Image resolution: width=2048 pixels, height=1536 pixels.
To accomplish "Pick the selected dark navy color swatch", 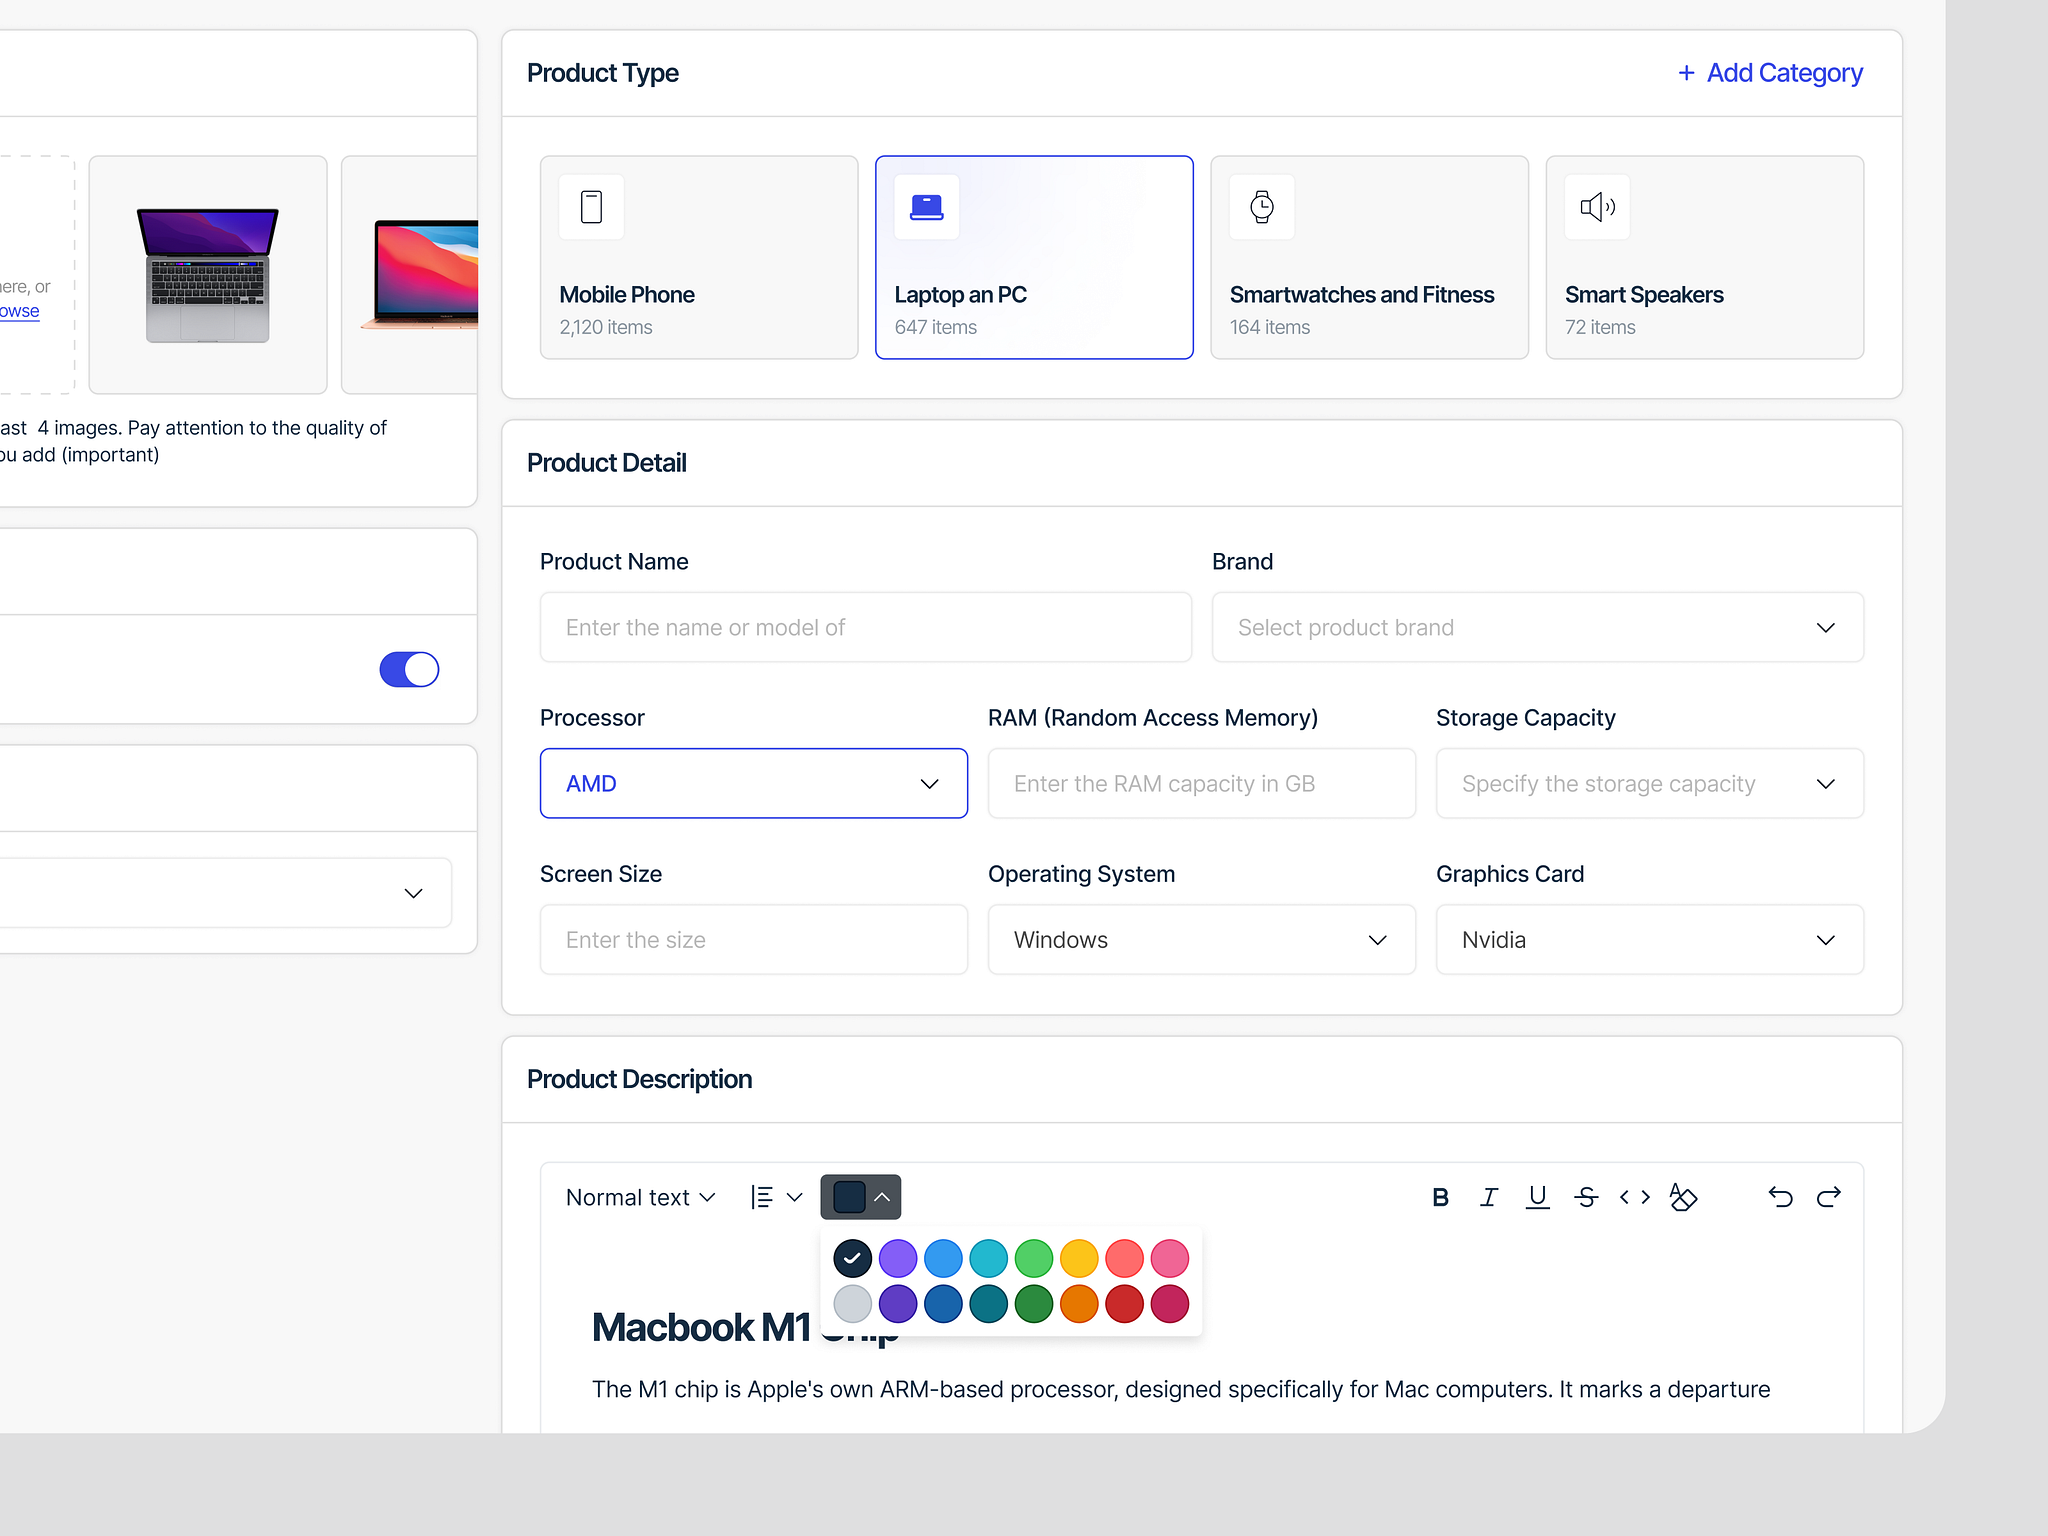I will pos(853,1258).
